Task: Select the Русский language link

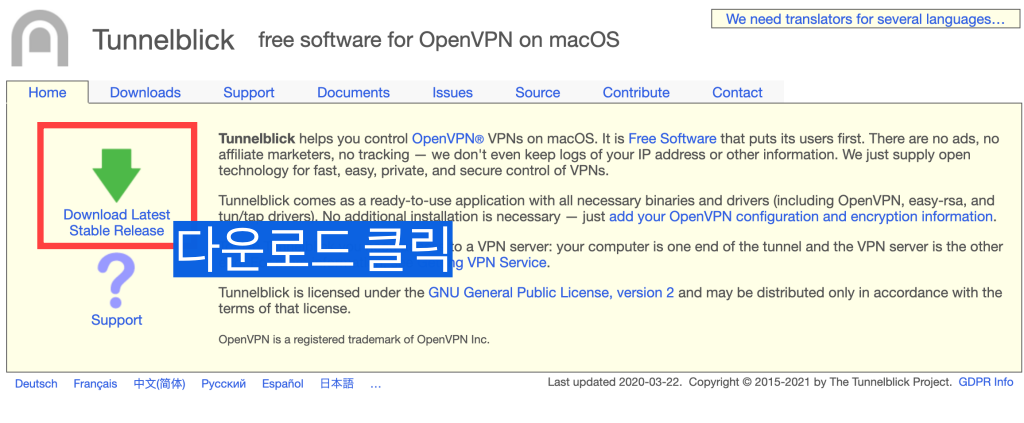Action: (x=223, y=384)
